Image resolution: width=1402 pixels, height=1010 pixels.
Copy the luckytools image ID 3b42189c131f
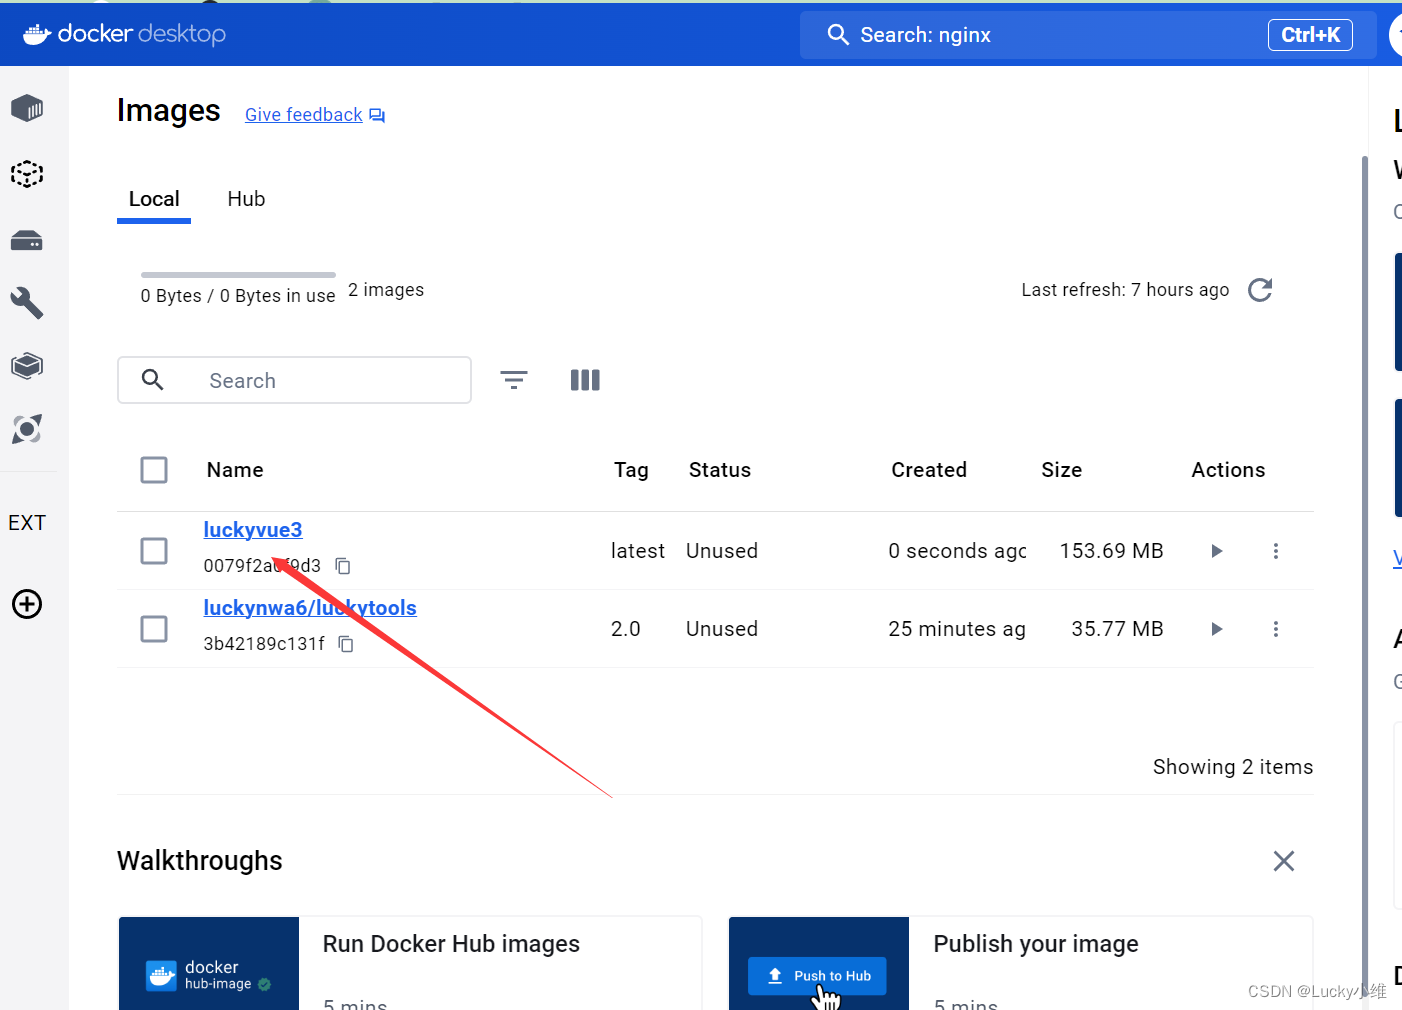tap(346, 644)
